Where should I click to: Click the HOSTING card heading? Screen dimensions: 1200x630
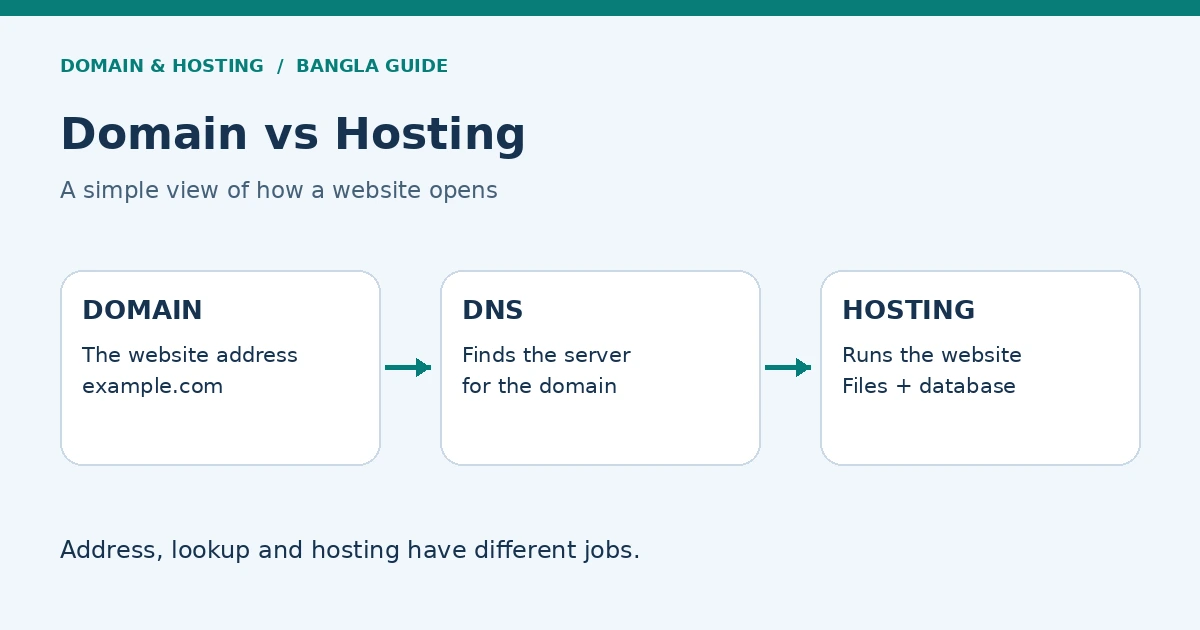point(908,310)
